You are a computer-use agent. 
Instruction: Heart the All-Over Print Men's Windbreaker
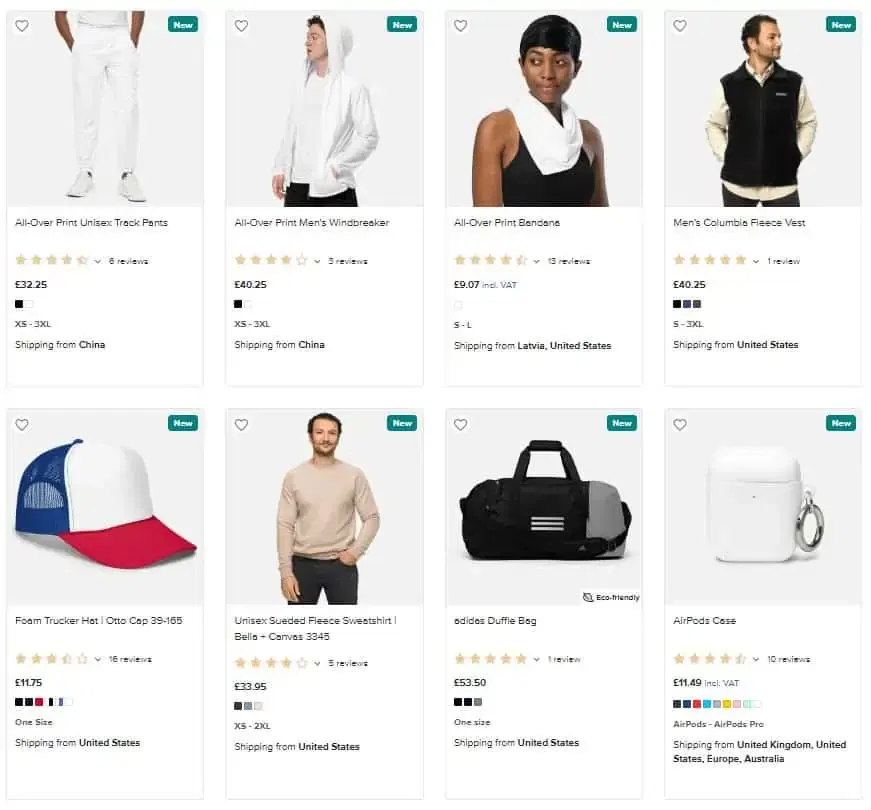[x=241, y=26]
